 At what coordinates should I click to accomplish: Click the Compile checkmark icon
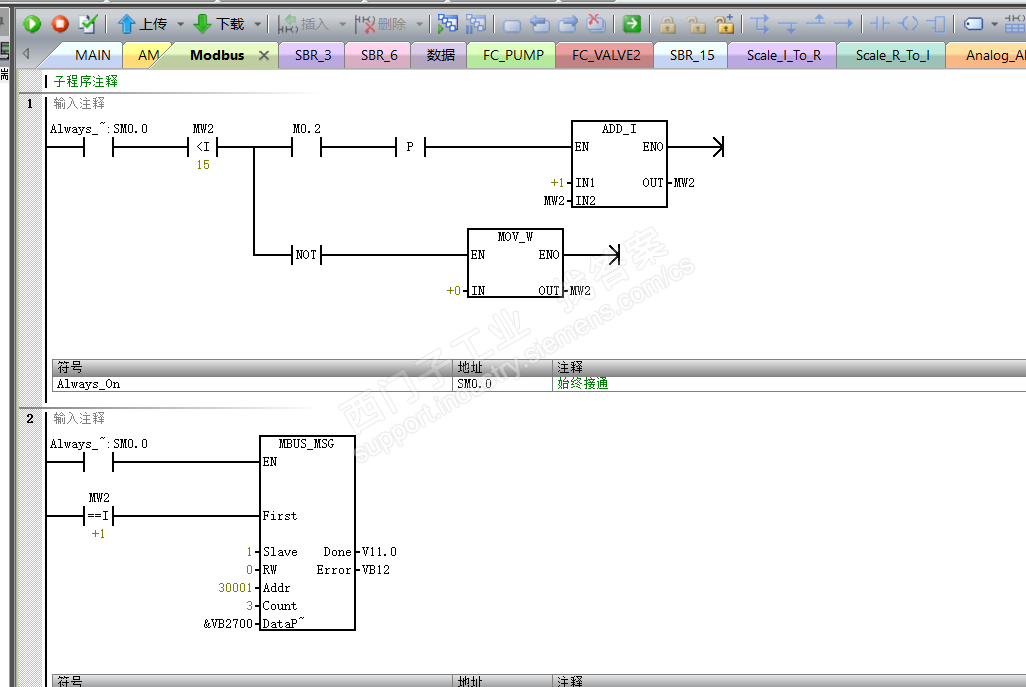coord(88,24)
